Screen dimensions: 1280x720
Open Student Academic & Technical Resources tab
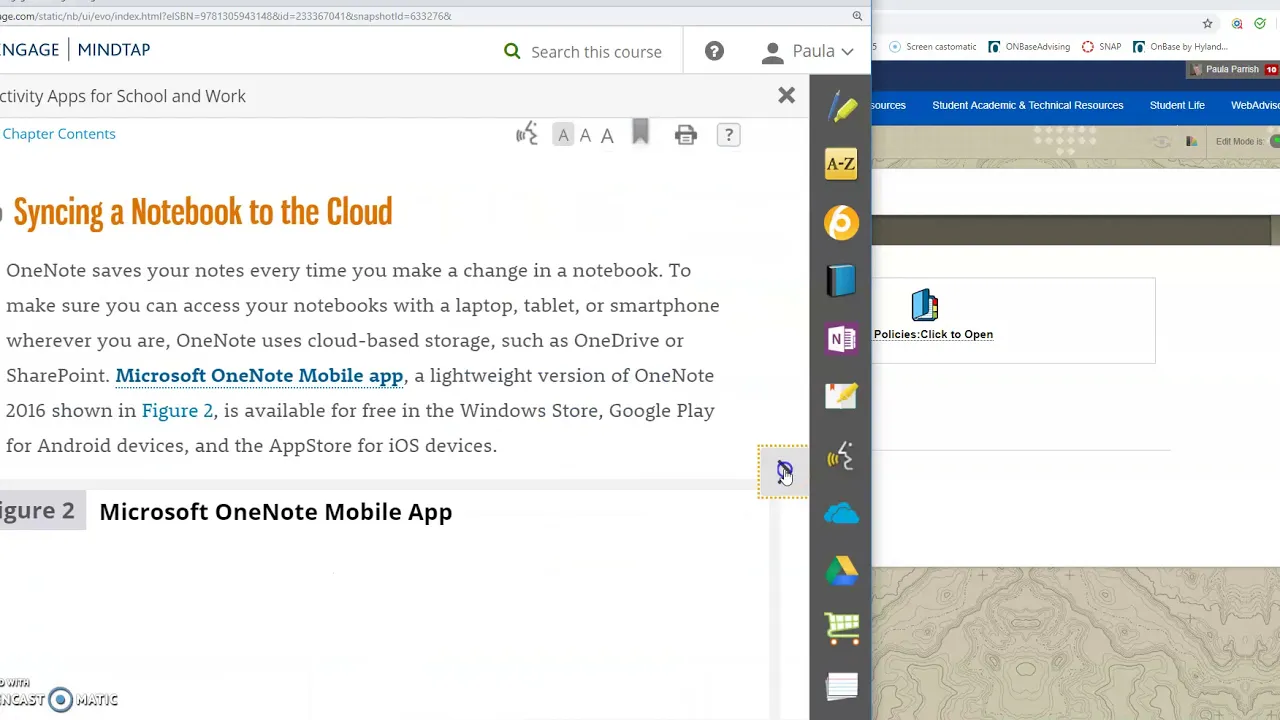click(x=1027, y=105)
